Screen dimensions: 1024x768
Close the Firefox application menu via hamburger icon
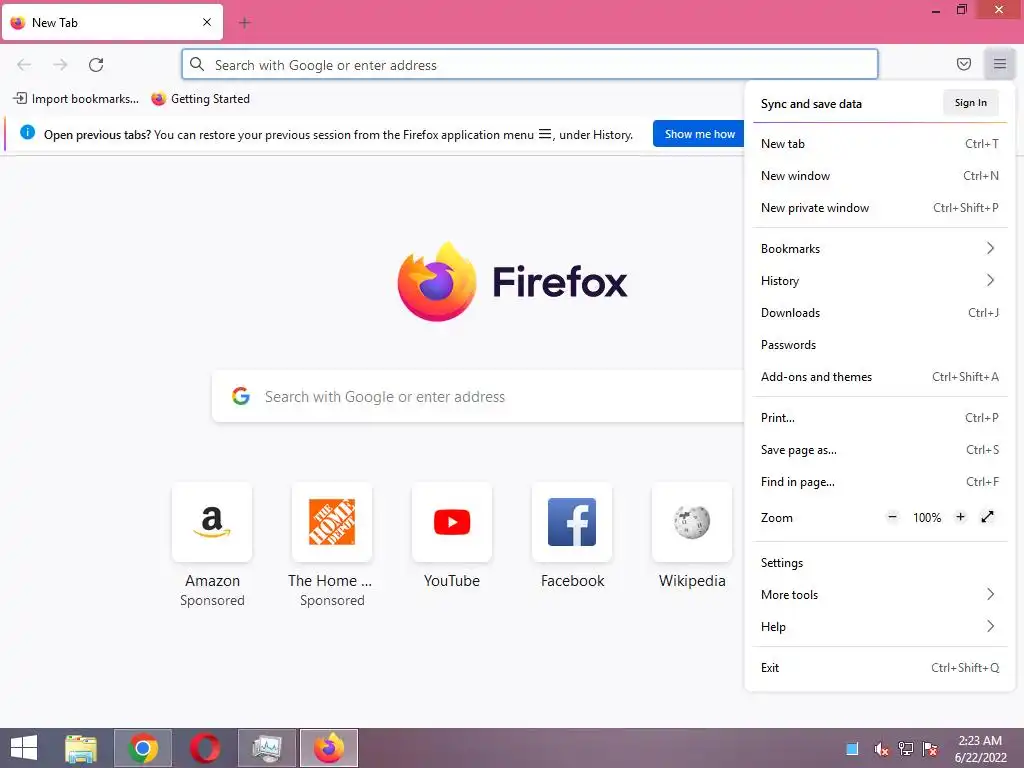pos(999,64)
